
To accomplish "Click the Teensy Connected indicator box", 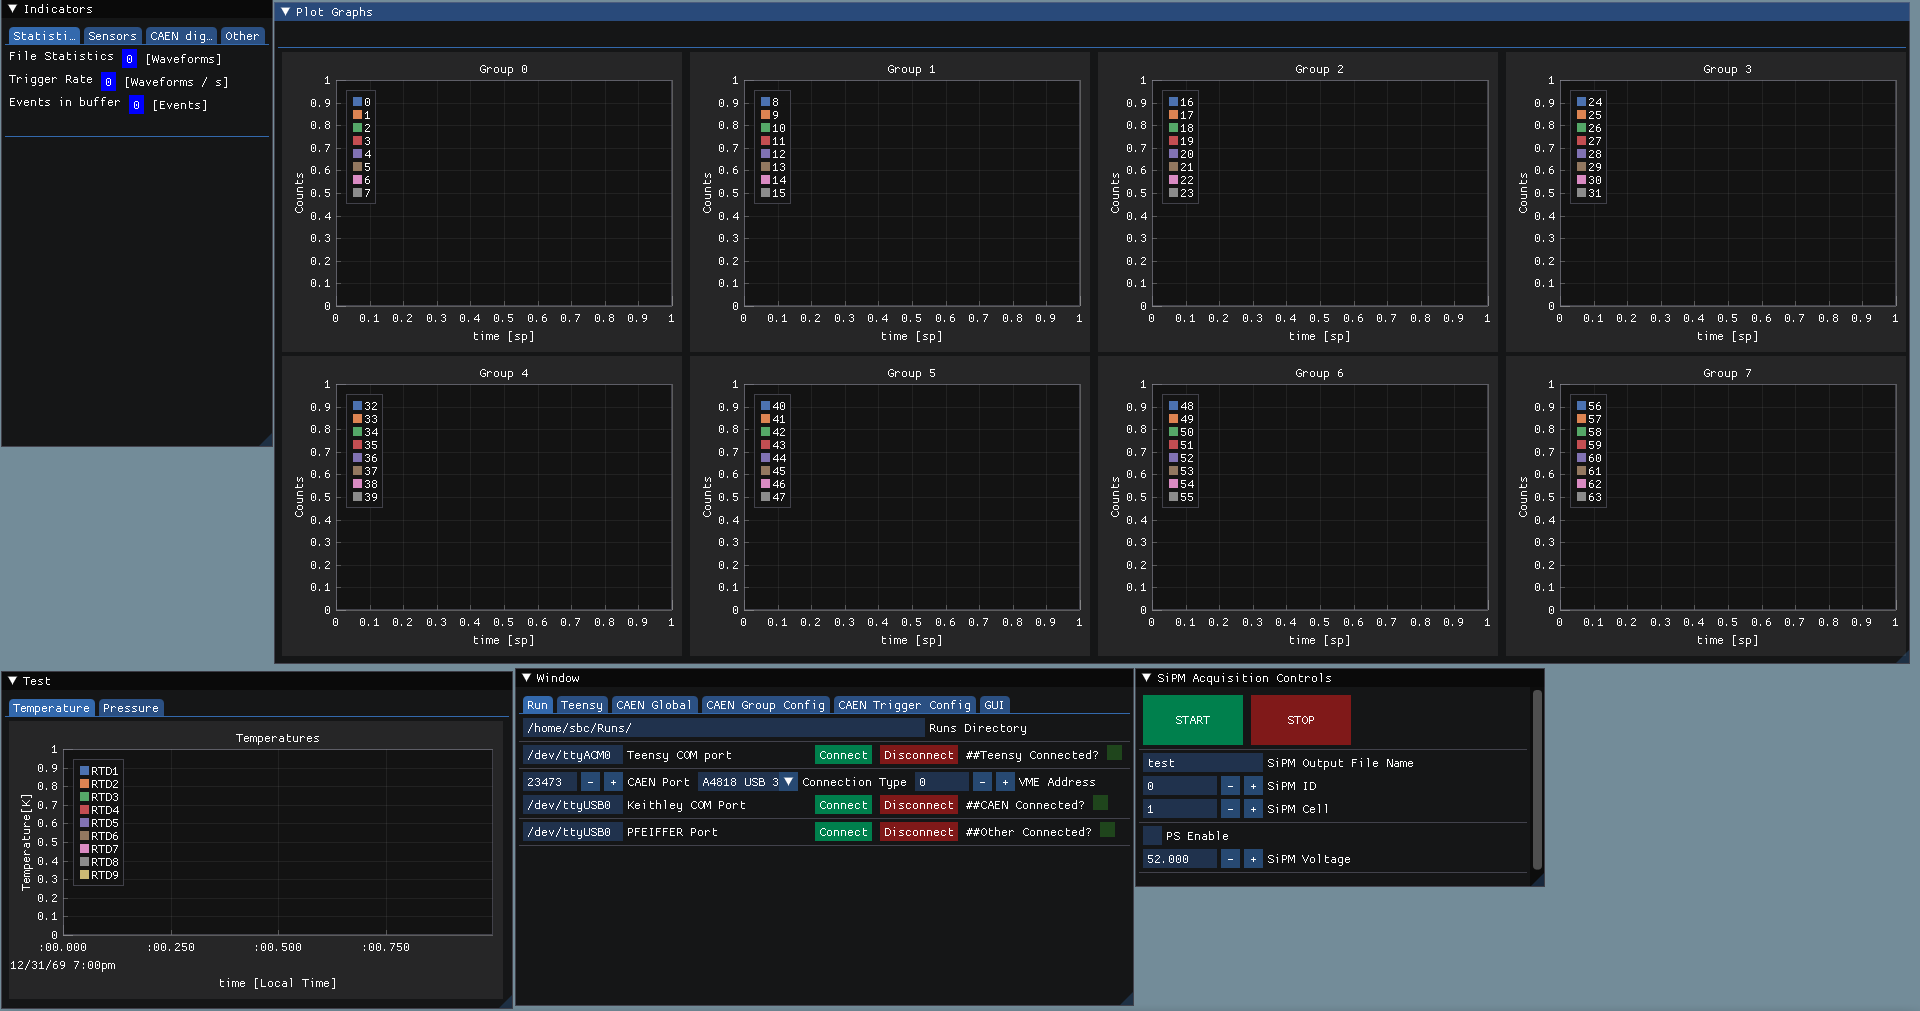I will coord(1115,753).
